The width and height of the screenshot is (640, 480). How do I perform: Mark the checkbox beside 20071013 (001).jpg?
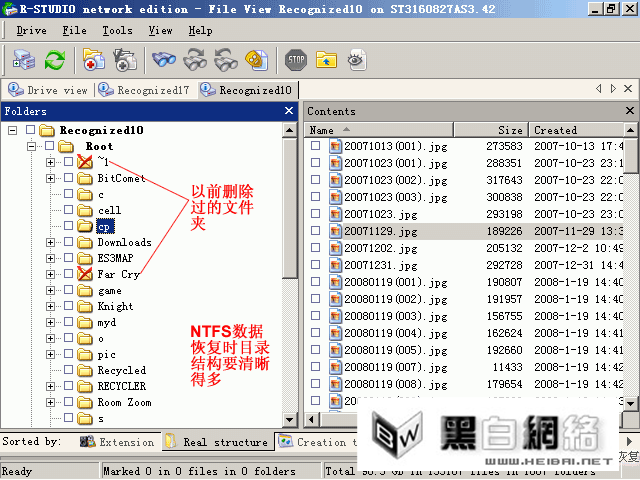[x=316, y=146]
